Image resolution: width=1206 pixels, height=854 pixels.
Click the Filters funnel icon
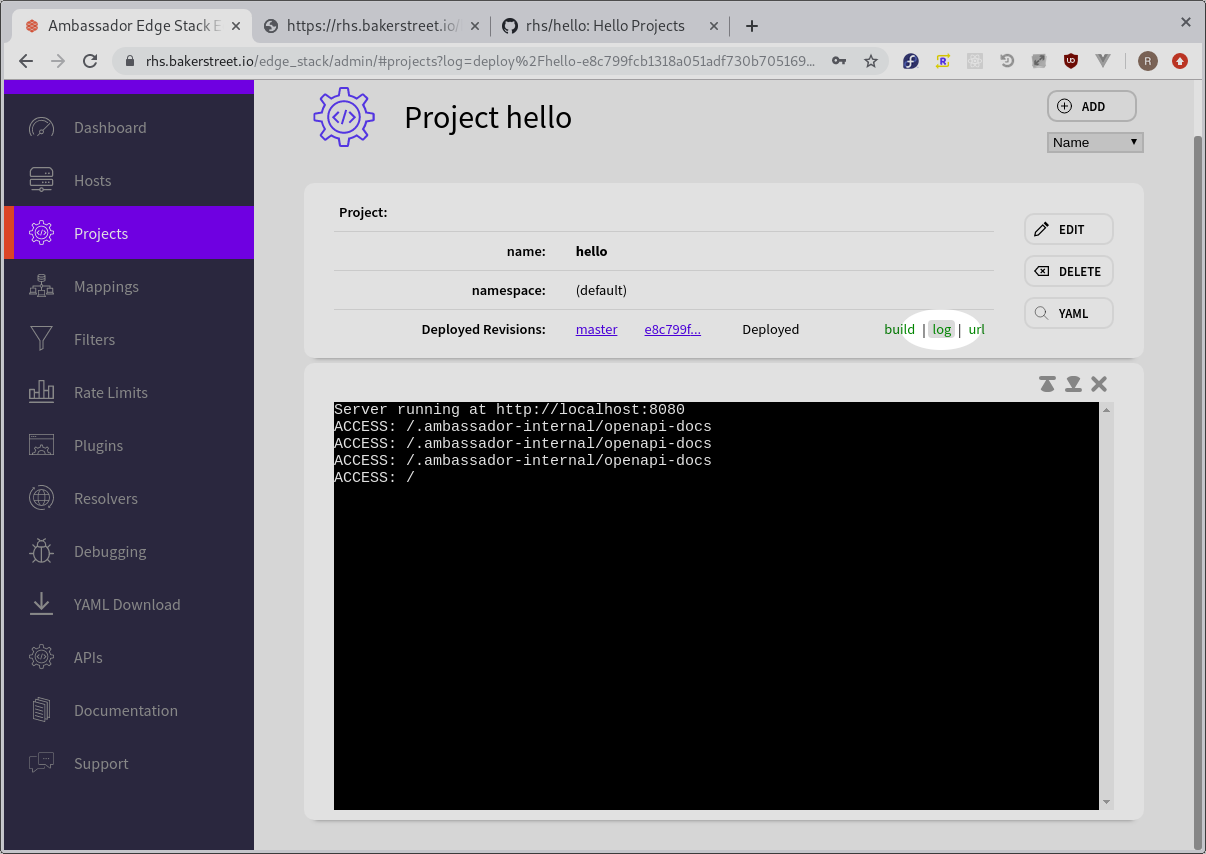(x=41, y=339)
